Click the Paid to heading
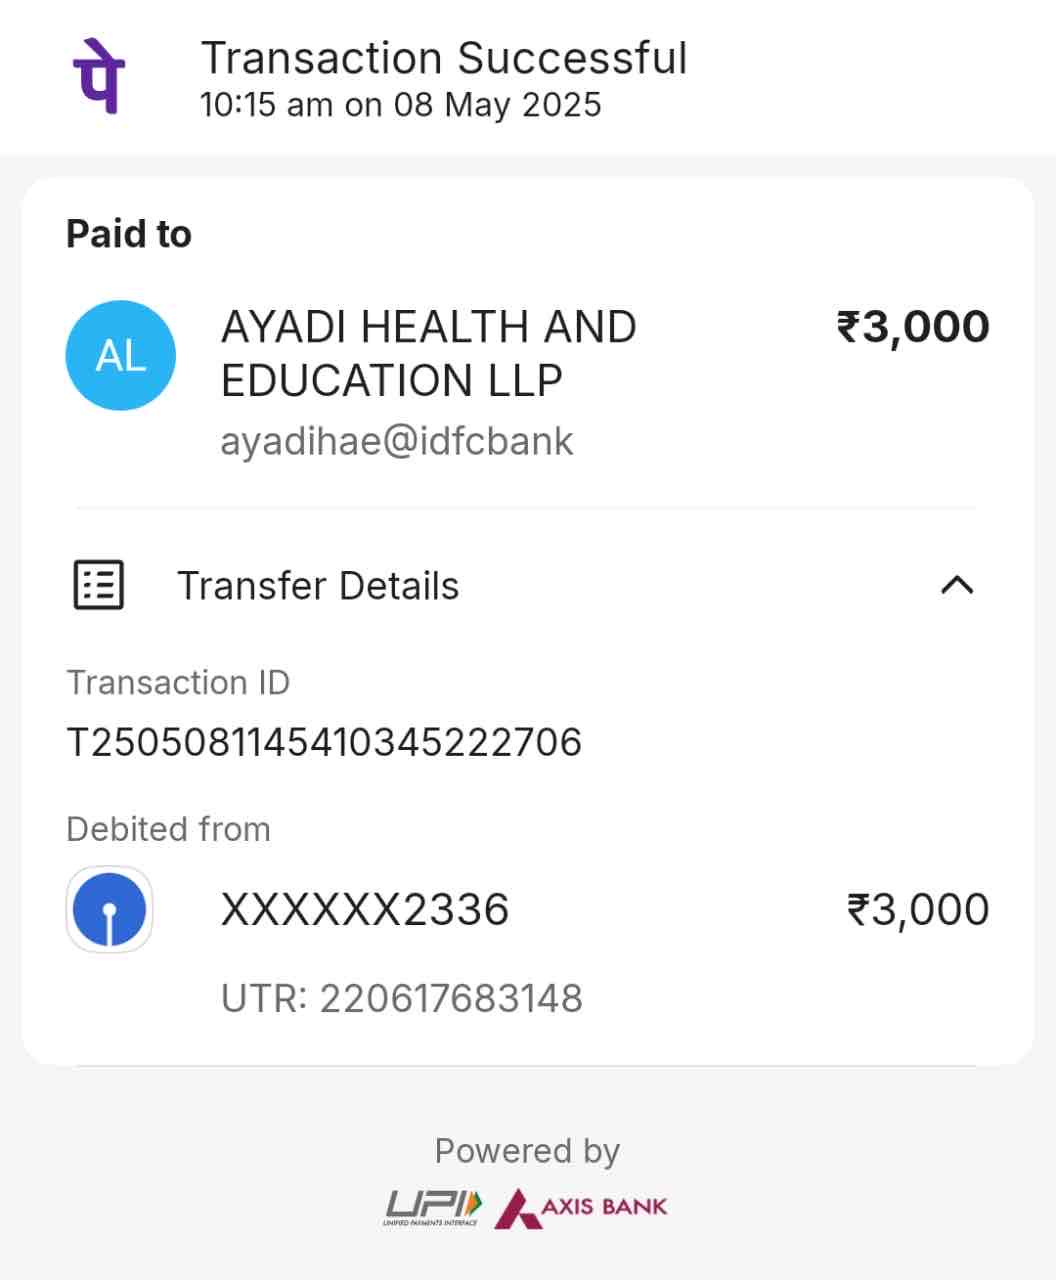 click(128, 234)
